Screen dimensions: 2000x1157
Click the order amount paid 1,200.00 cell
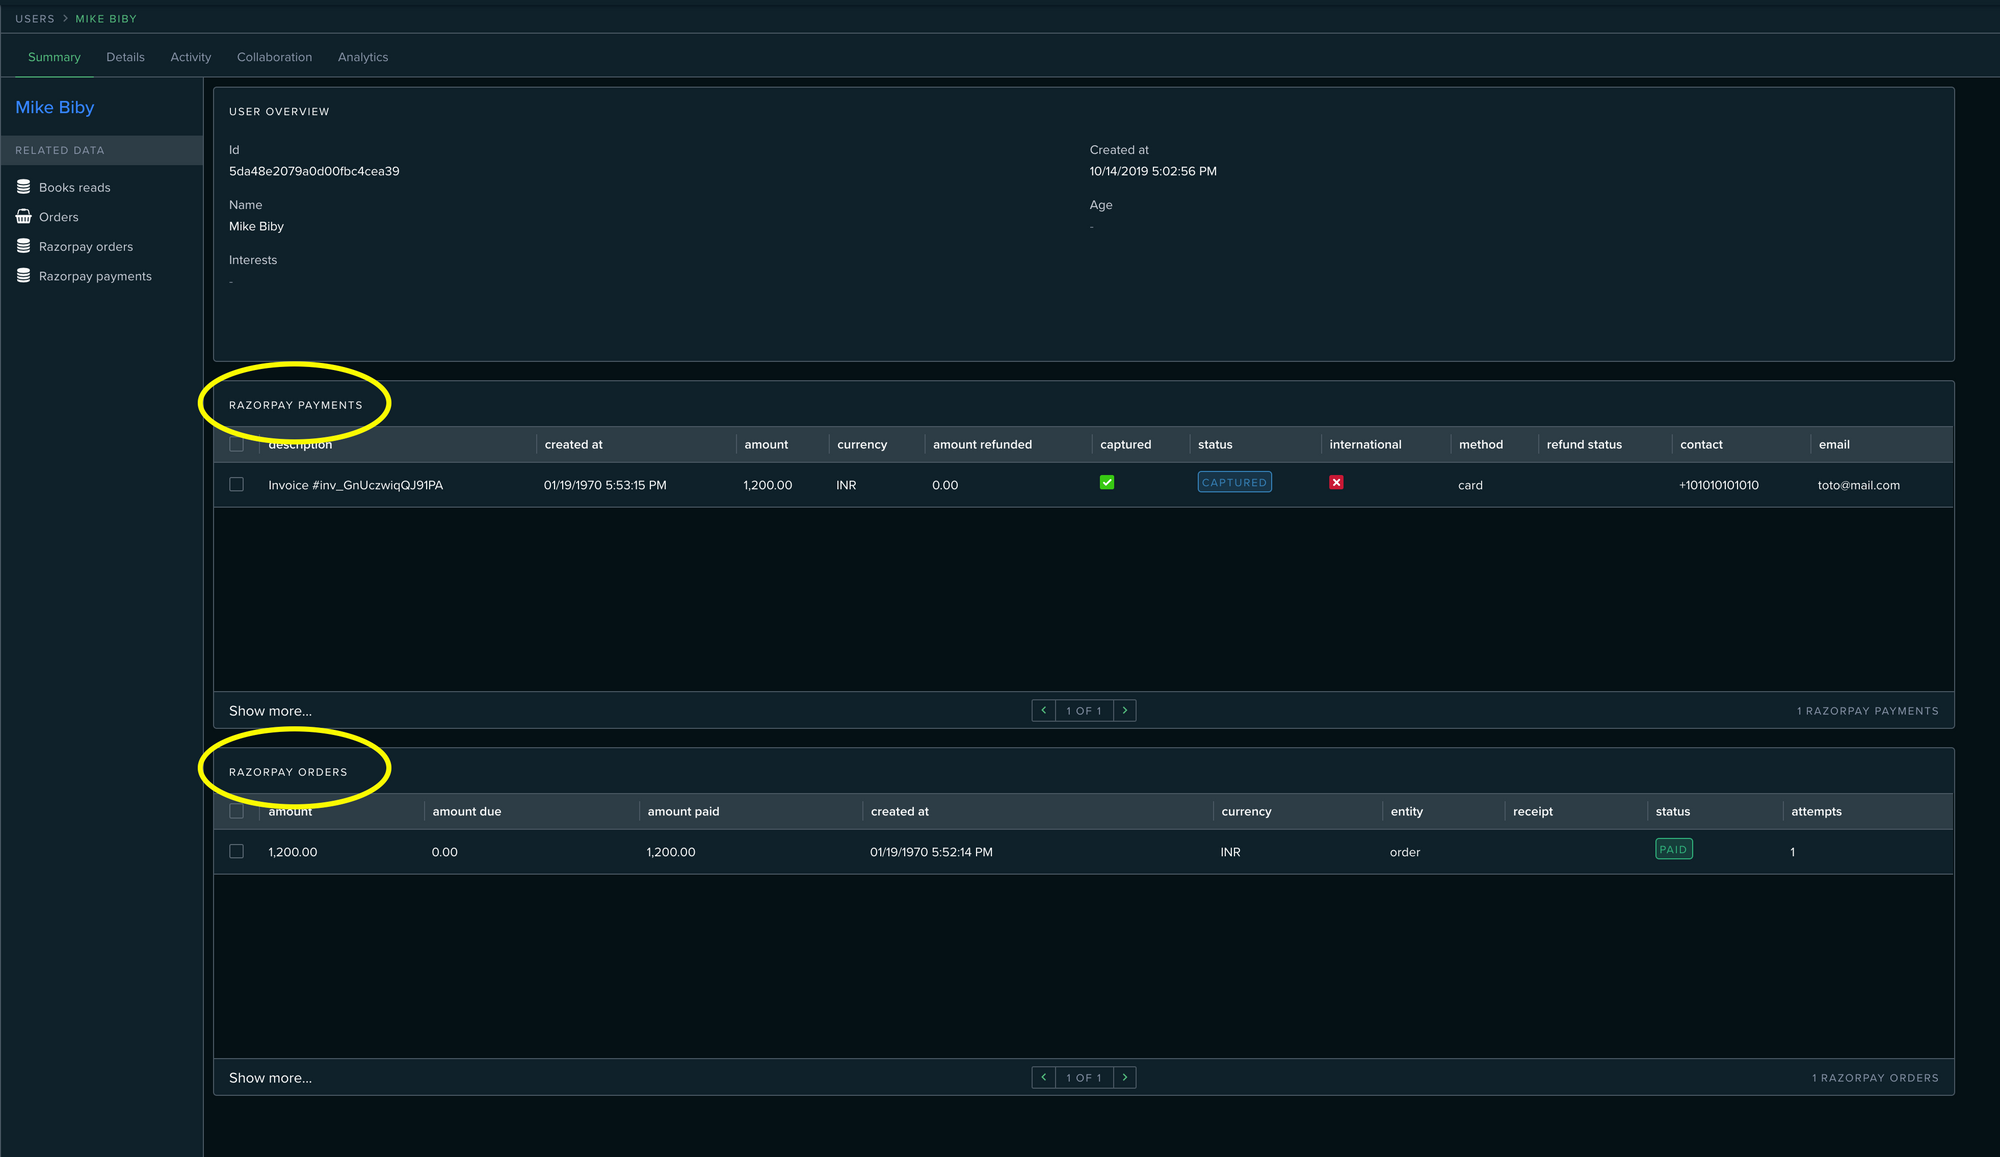pos(671,852)
